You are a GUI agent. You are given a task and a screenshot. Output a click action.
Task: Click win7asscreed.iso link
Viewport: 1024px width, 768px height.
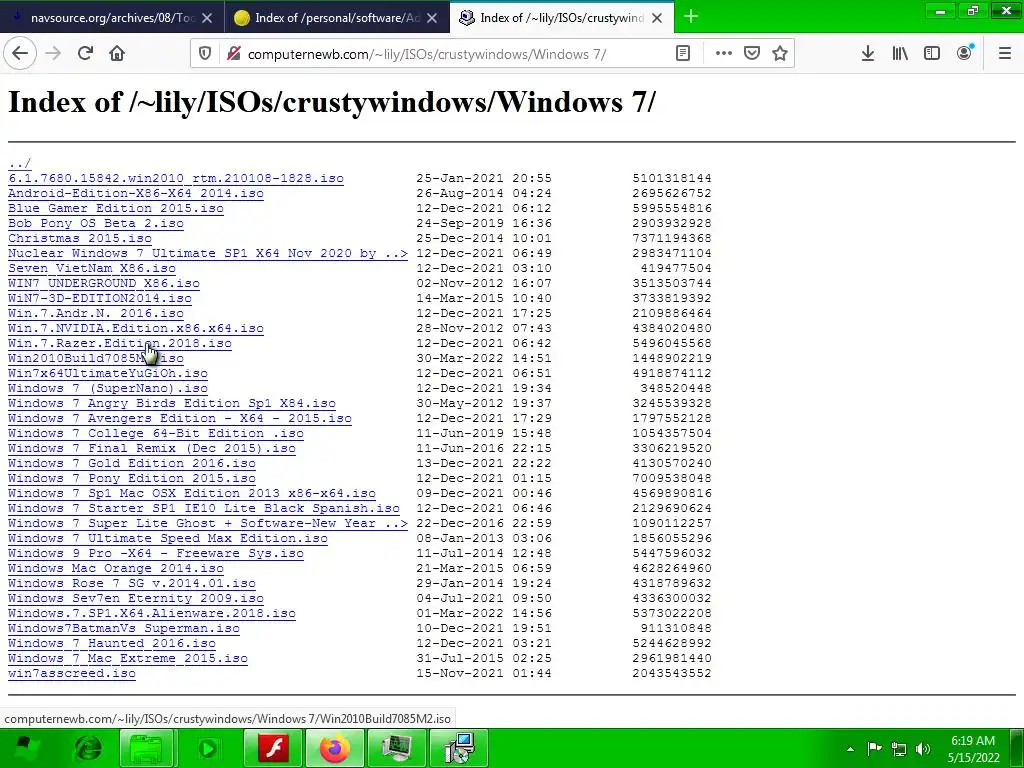(72, 674)
